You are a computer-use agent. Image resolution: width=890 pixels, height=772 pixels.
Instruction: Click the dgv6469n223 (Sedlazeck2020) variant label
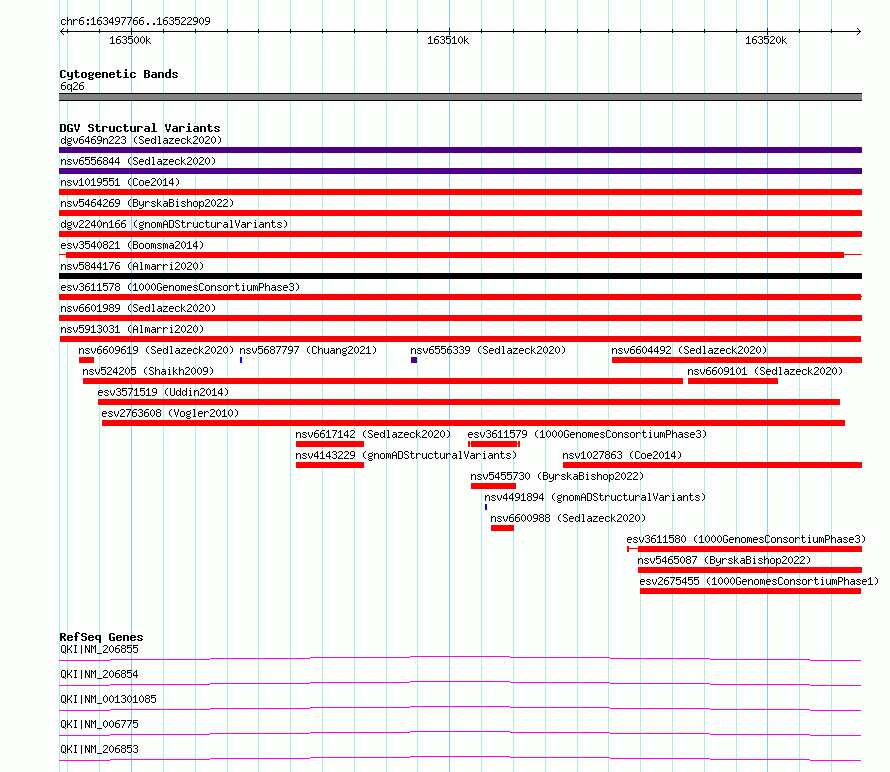click(x=141, y=140)
